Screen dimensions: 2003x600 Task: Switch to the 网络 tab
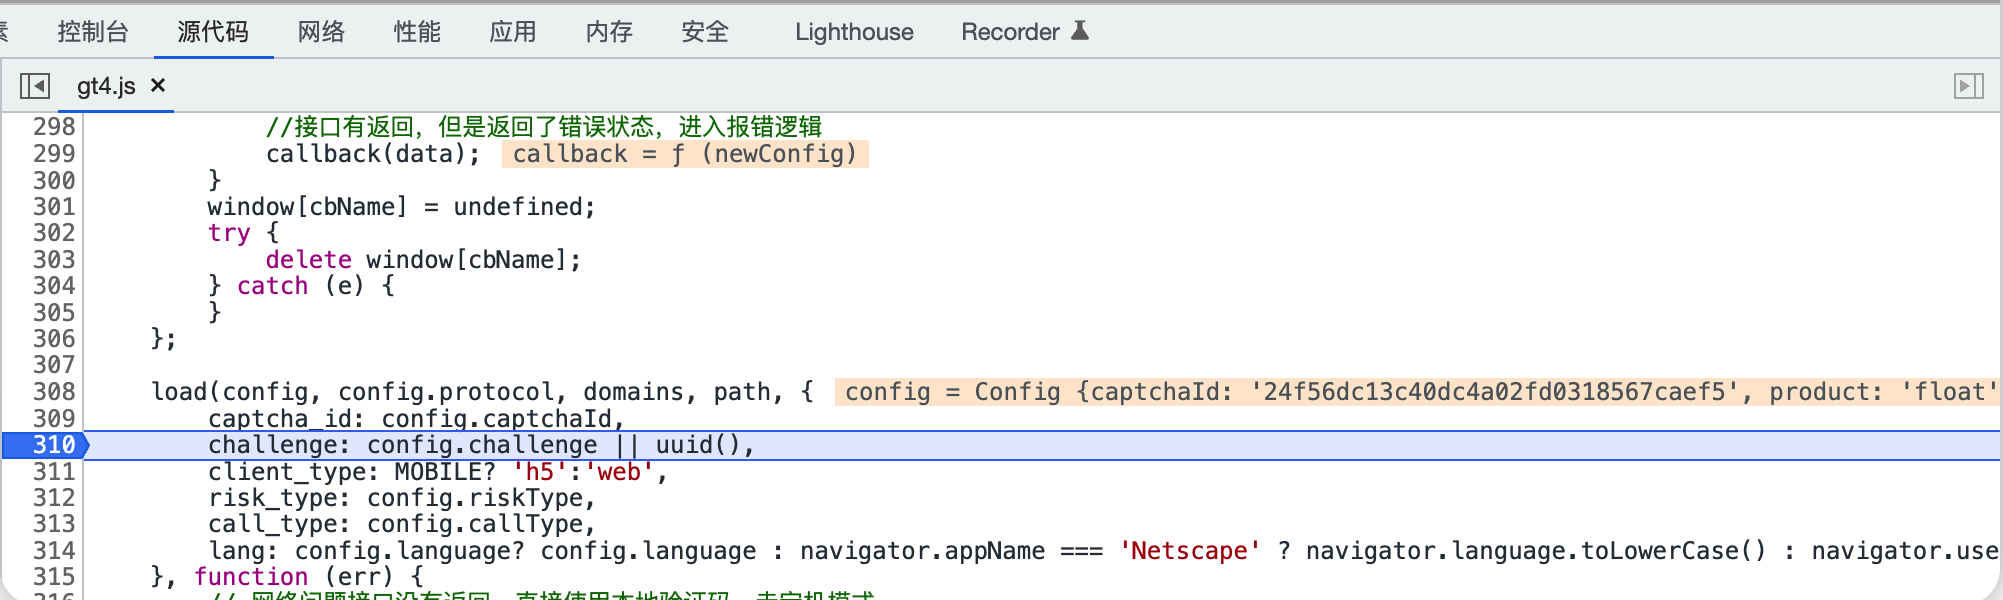321,32
